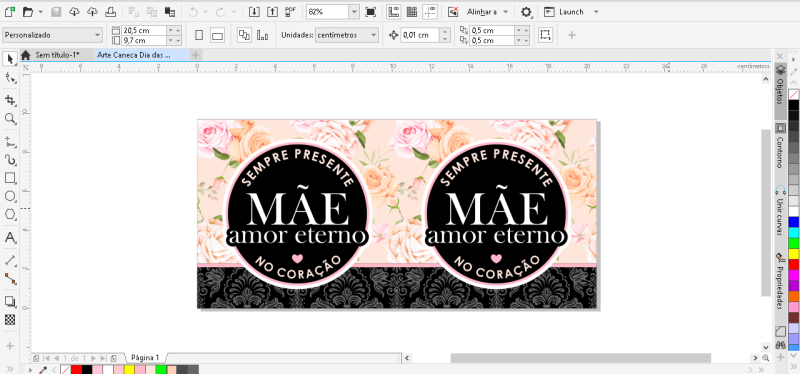Toggle snap off button

453,12
